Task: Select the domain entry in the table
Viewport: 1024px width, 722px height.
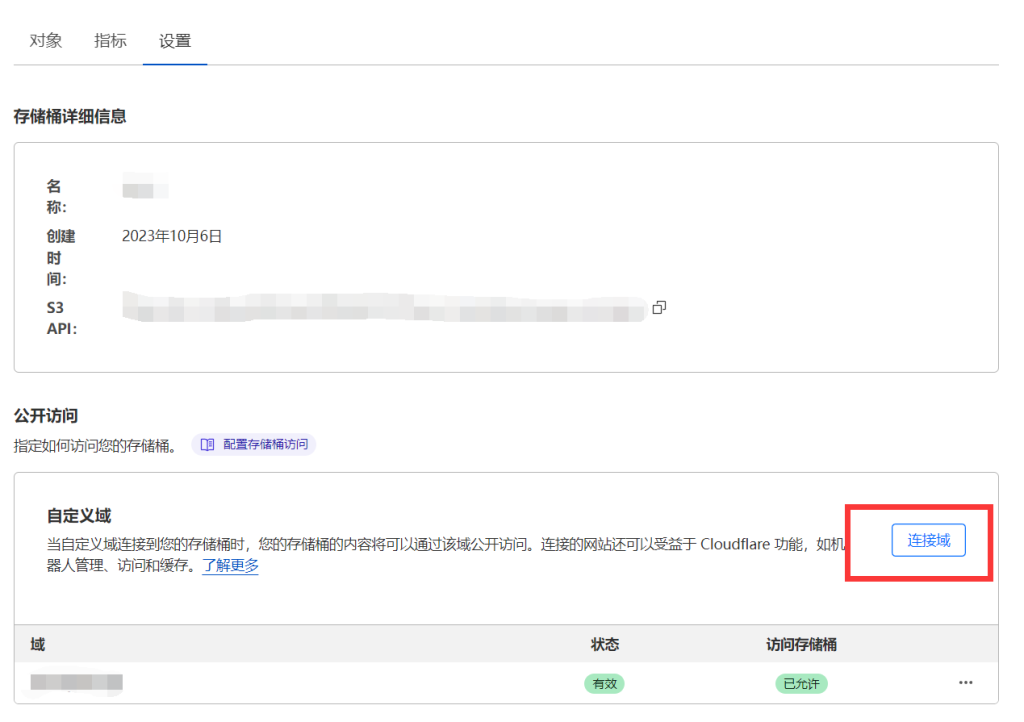Action: pyautogui.click(x=75, y=682)
